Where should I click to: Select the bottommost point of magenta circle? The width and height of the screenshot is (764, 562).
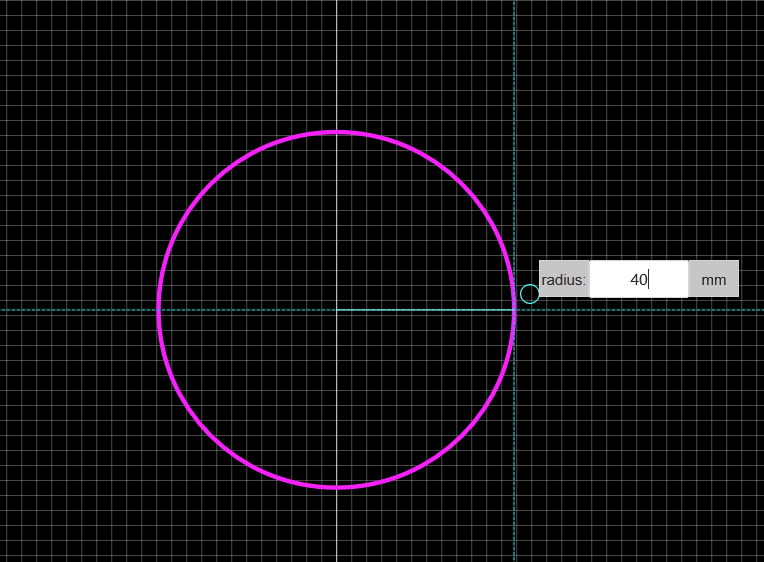point(337,487)
